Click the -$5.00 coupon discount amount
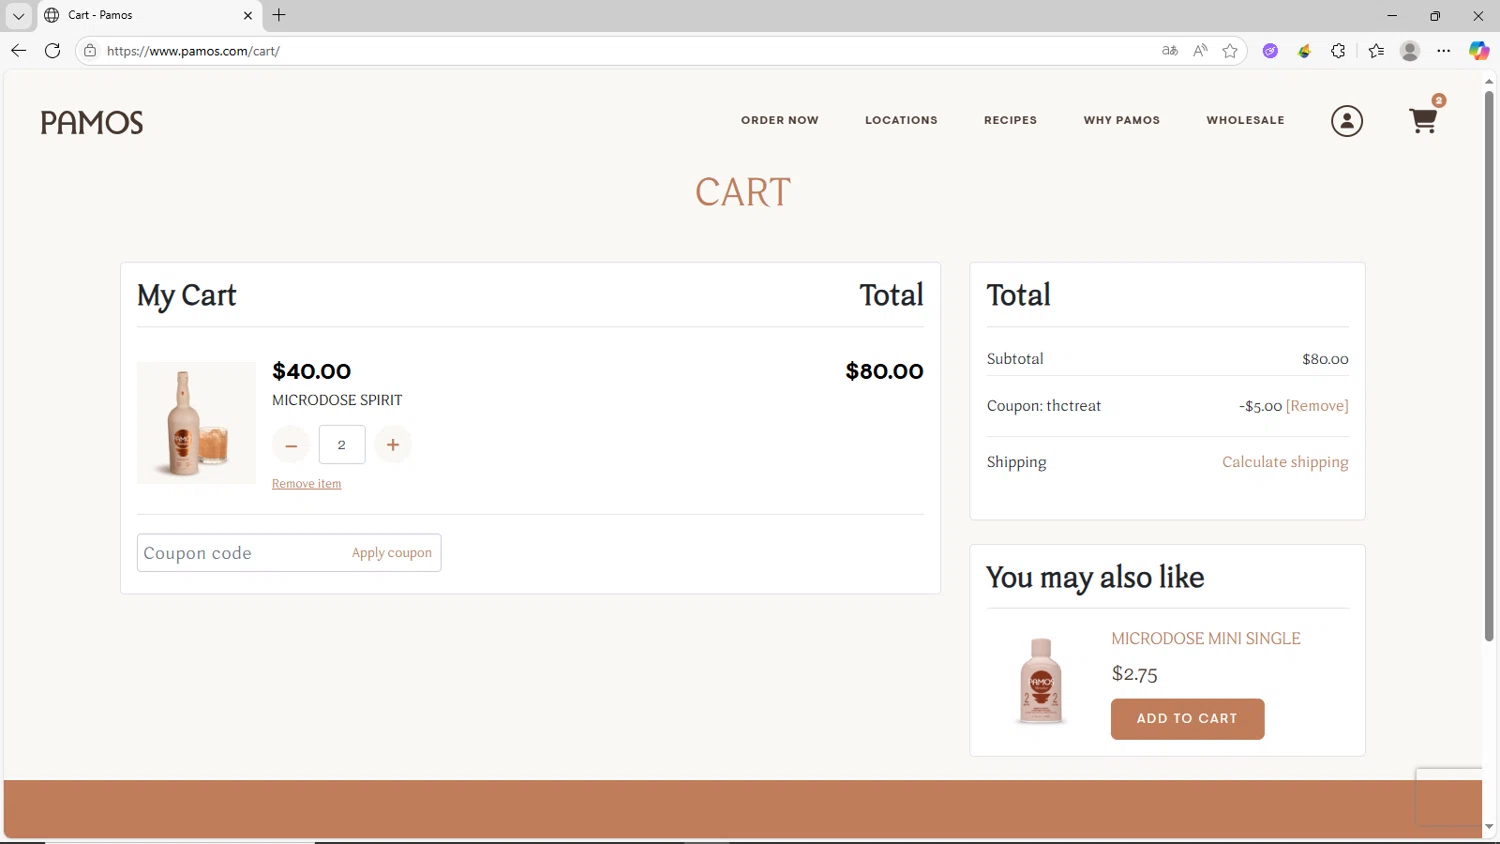This screenshot has width=1500, height=844. tap(1260, 406)
